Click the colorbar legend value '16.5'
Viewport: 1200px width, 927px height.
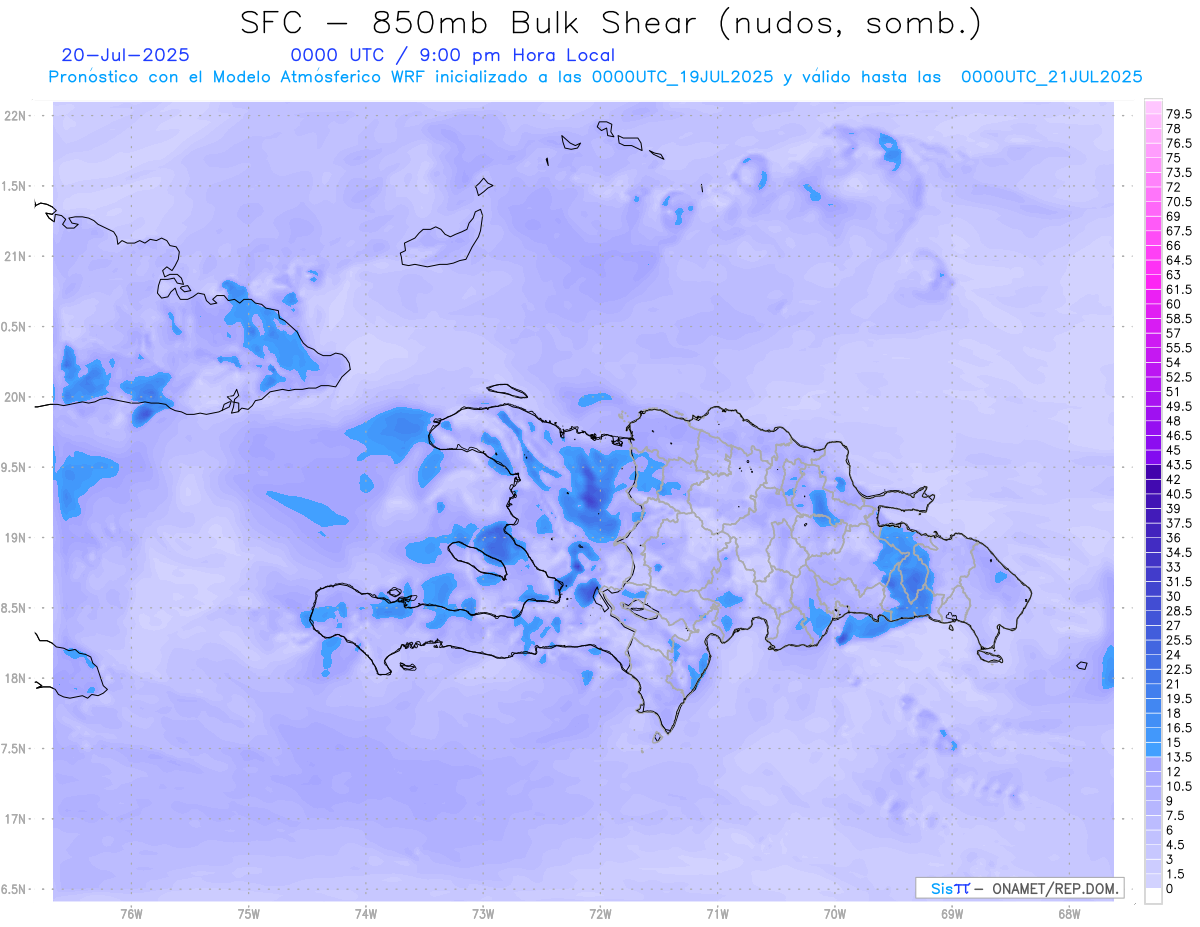click(x=1180, y=728)
